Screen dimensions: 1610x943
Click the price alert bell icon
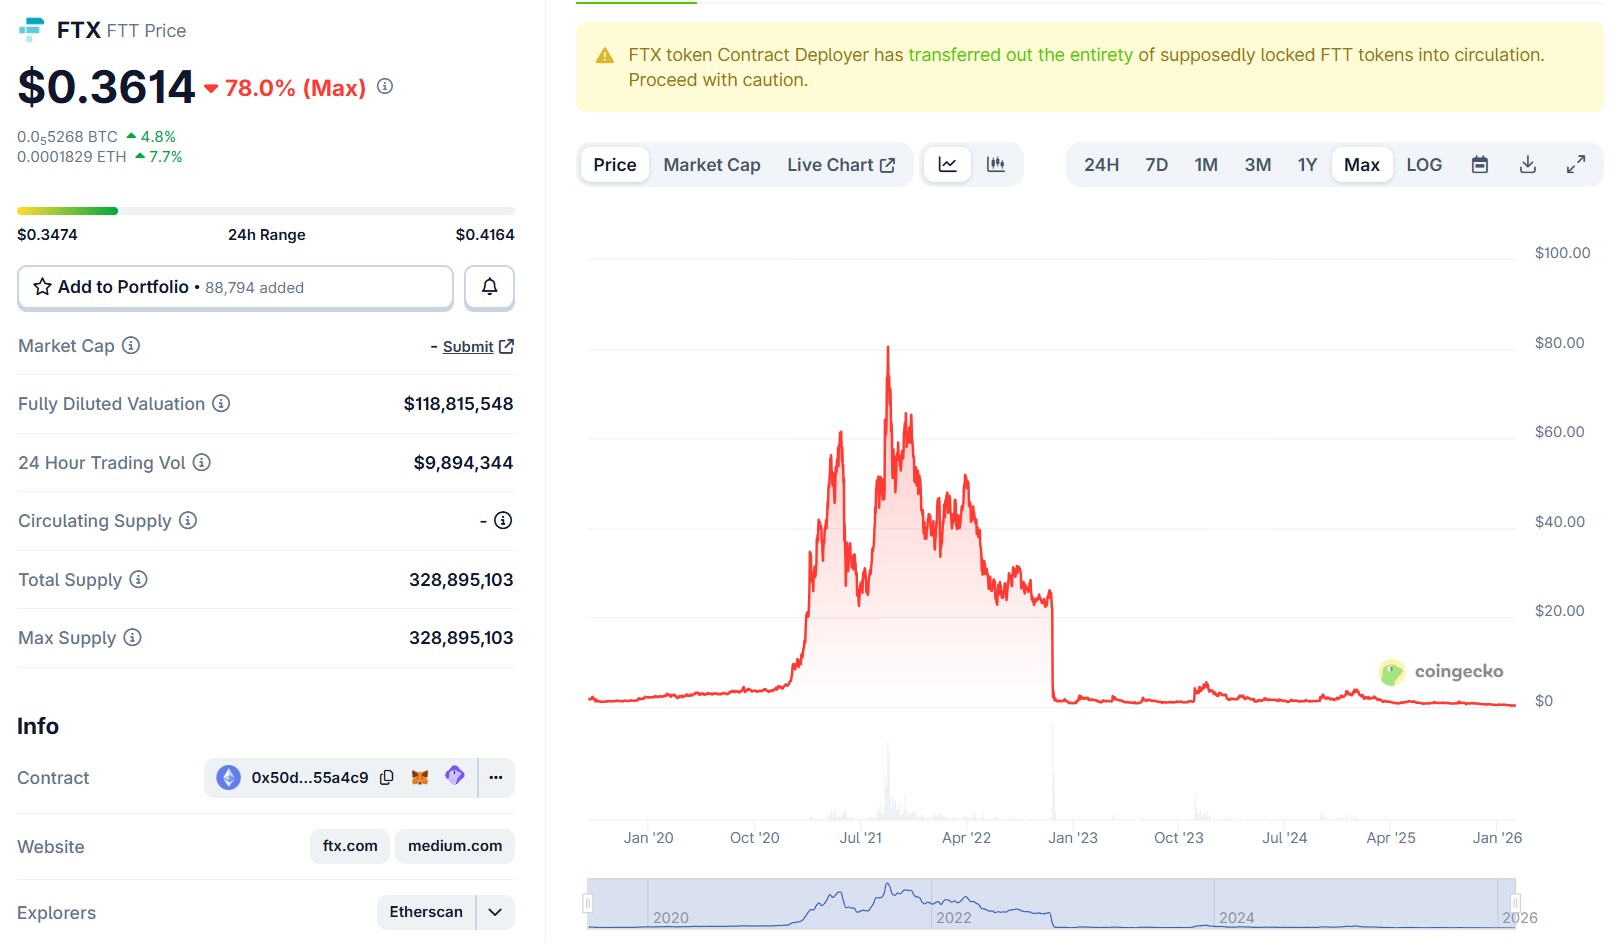(x=489, y=287)
